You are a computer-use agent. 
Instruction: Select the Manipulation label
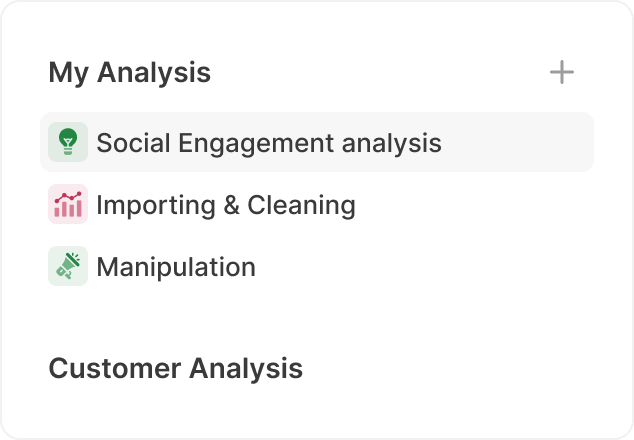point(175,267)
